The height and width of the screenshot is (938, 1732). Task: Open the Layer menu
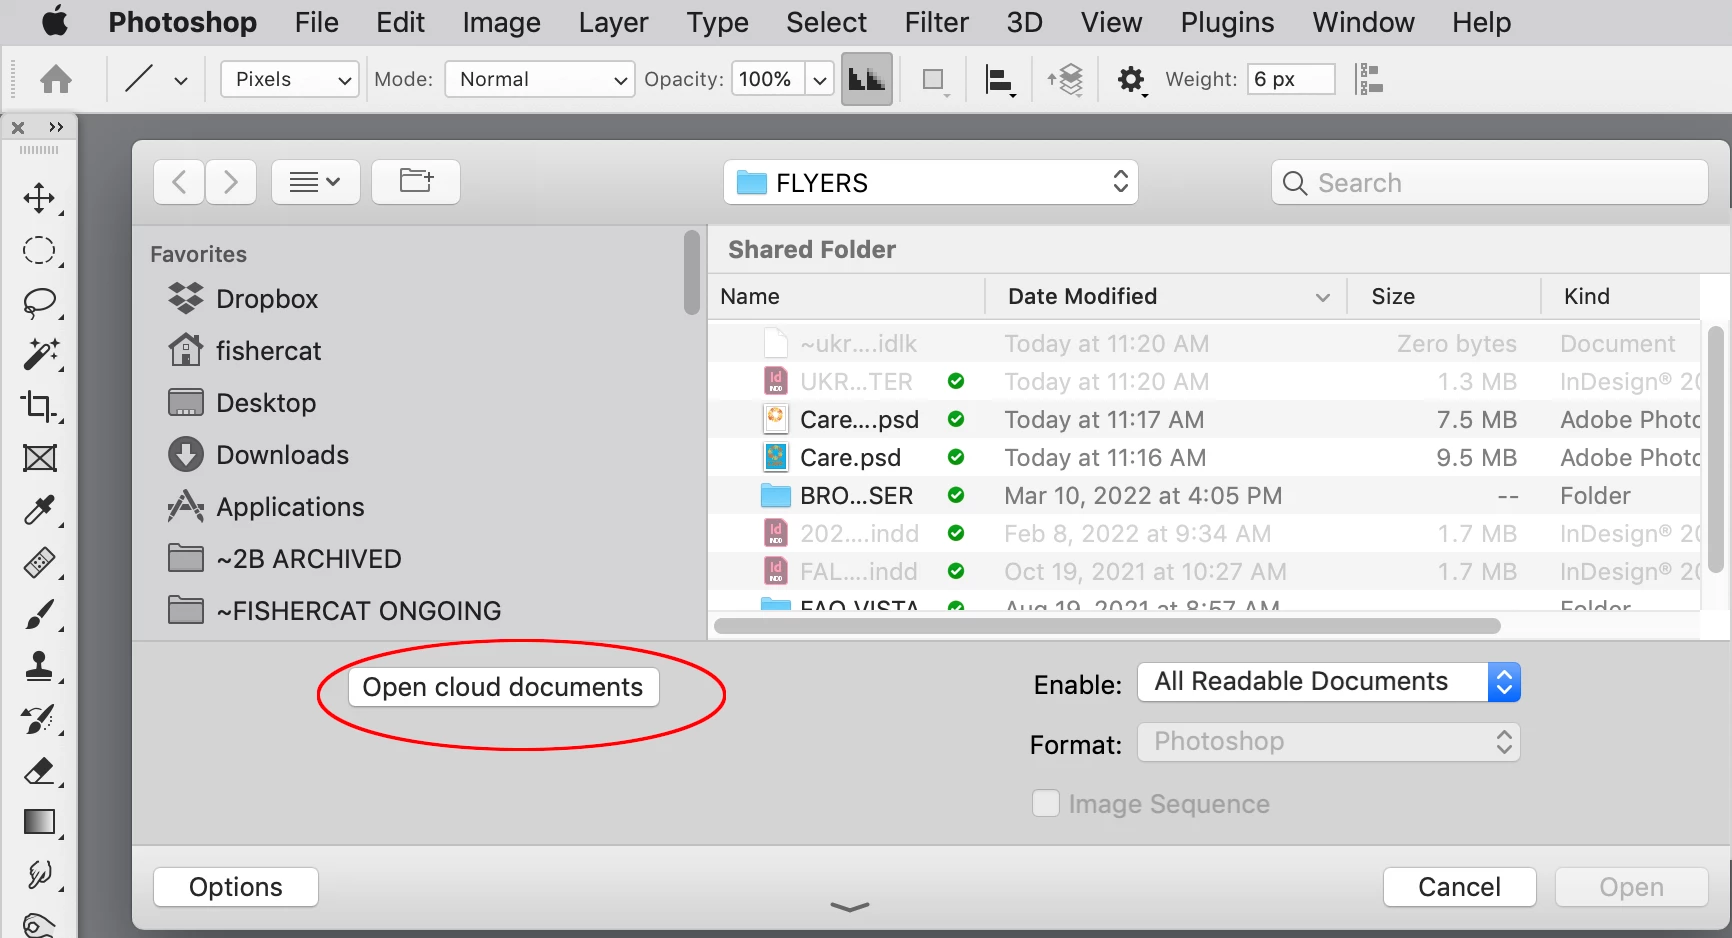(x=613, y=22)
